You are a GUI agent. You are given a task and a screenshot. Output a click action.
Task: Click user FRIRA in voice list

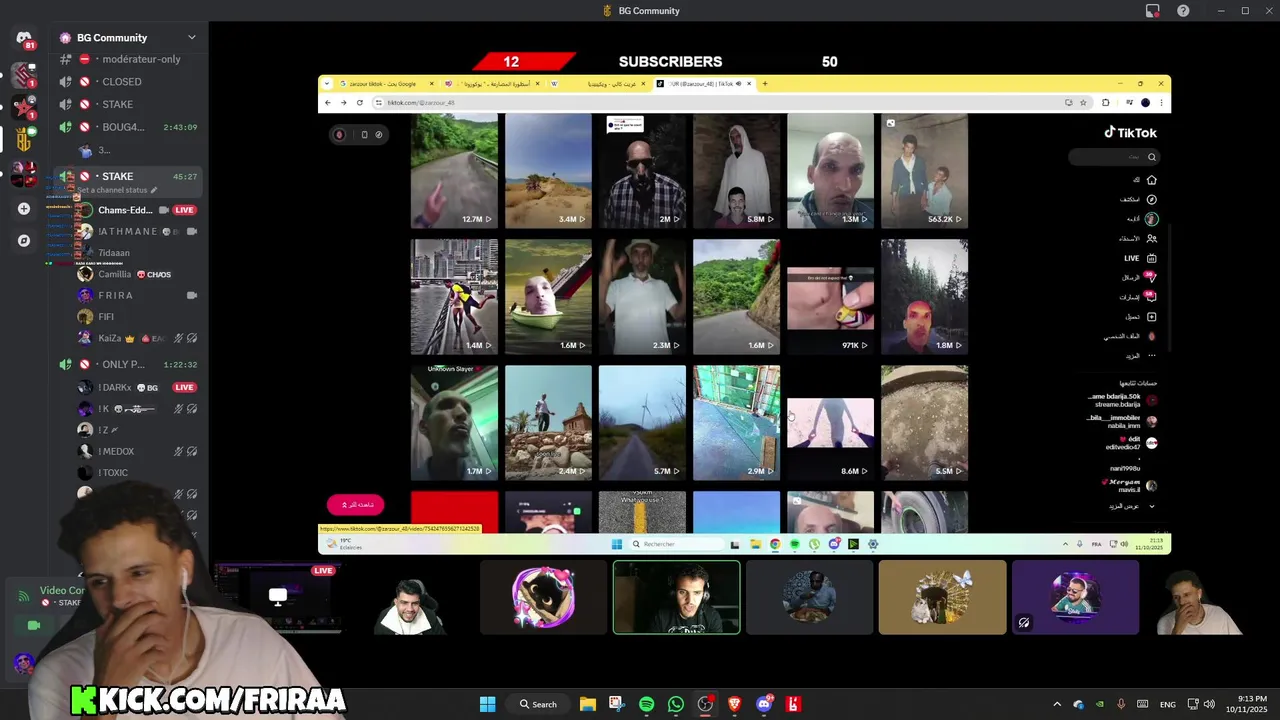click(115, 295)
